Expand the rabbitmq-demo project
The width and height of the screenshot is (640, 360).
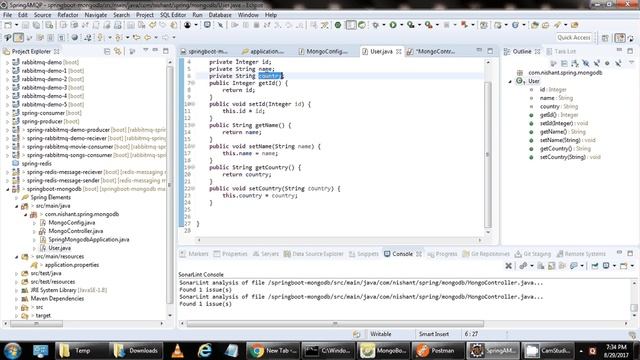coord(7,62)
